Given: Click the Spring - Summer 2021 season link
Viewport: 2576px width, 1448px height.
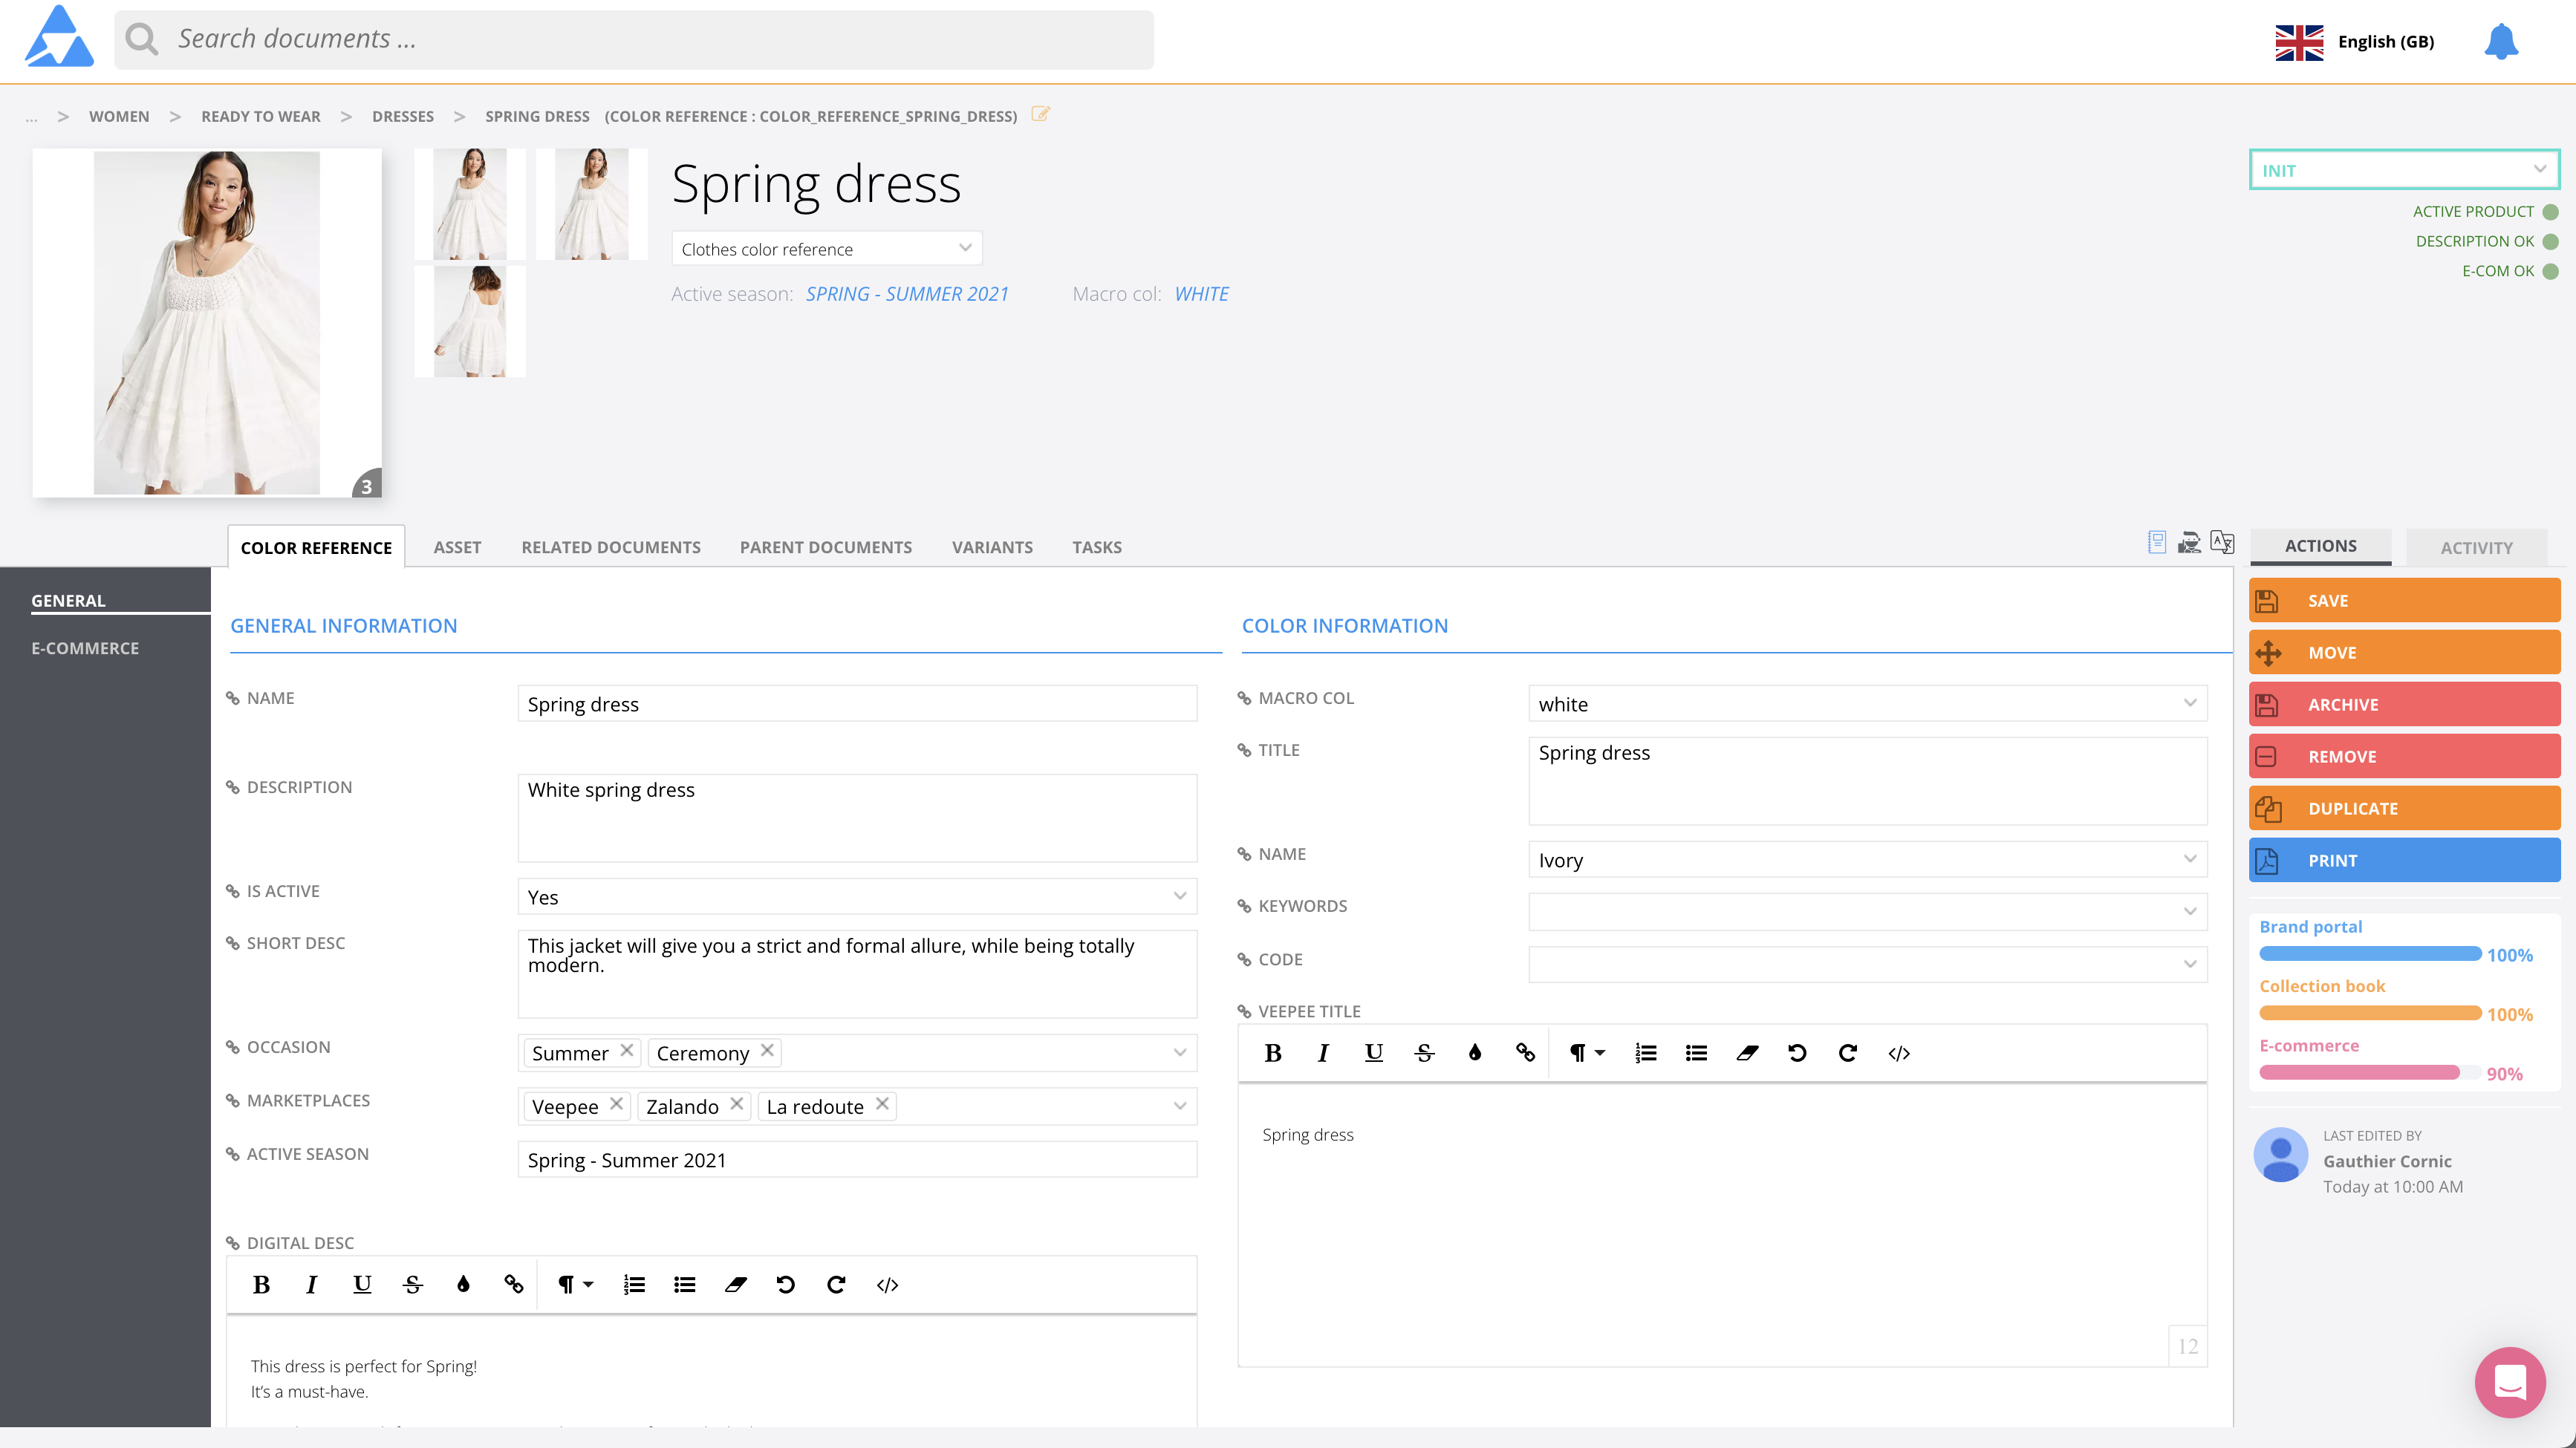Looking at the screenshot, I should 907,294.
